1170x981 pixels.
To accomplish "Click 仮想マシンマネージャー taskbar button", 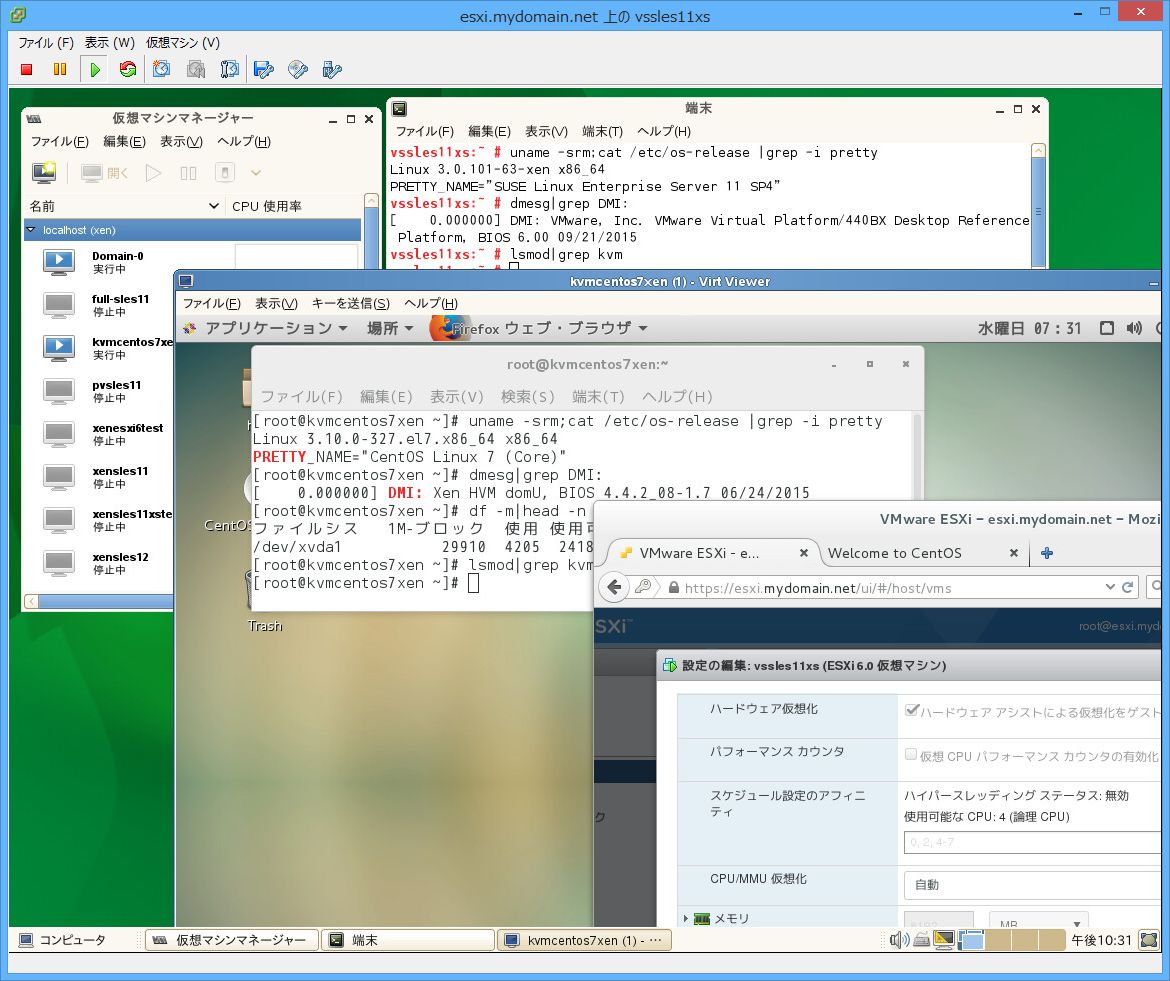I will tap(232, 940).
